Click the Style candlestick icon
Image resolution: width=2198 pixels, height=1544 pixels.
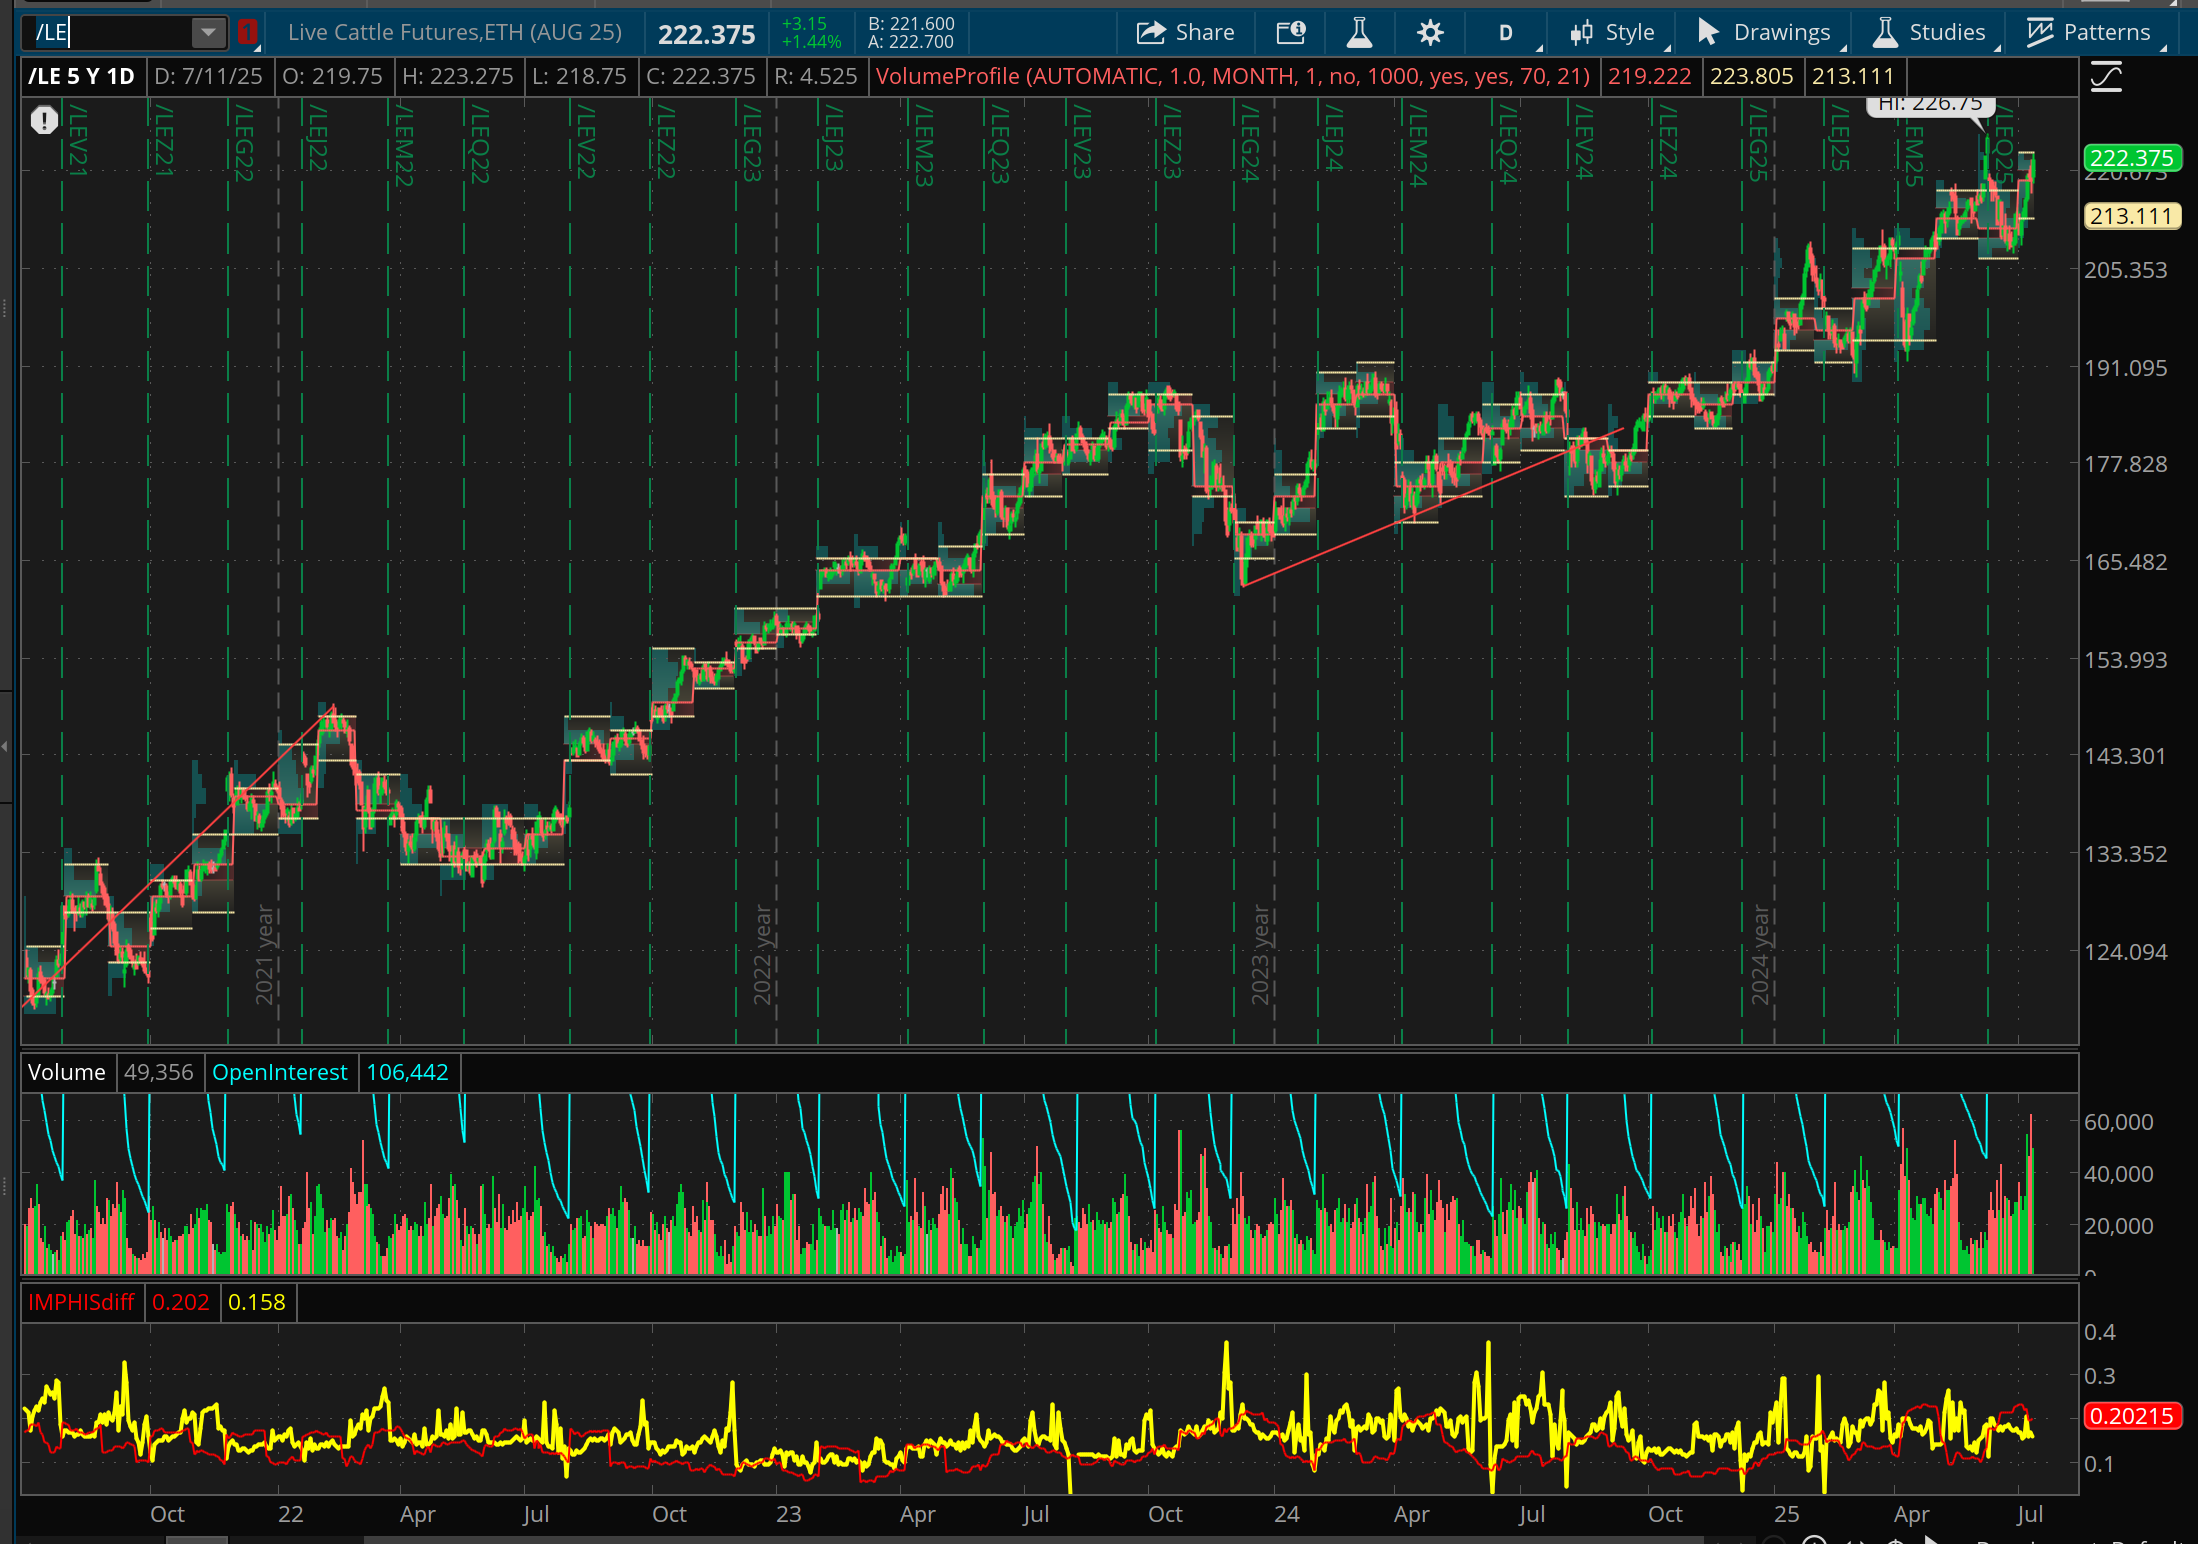click(x=1581, y=33)
